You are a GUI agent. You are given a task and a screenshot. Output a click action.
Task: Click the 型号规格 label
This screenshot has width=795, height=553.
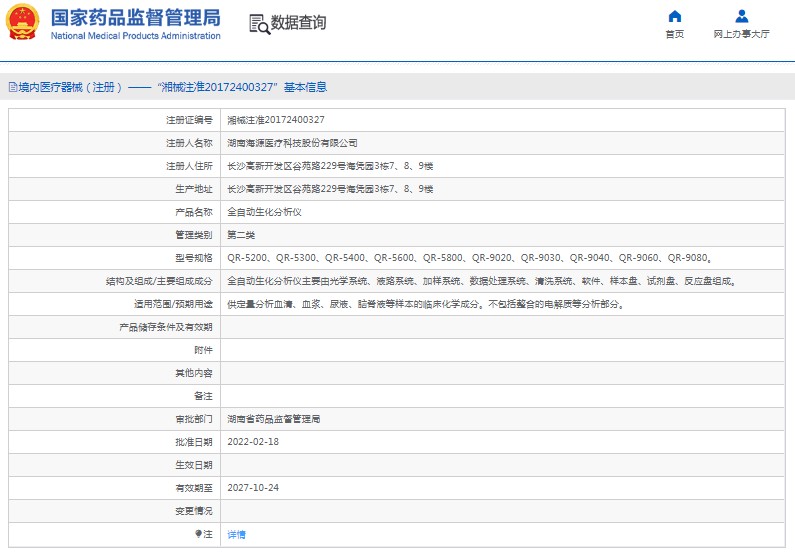pyautogui.click(x=194, y=258)
